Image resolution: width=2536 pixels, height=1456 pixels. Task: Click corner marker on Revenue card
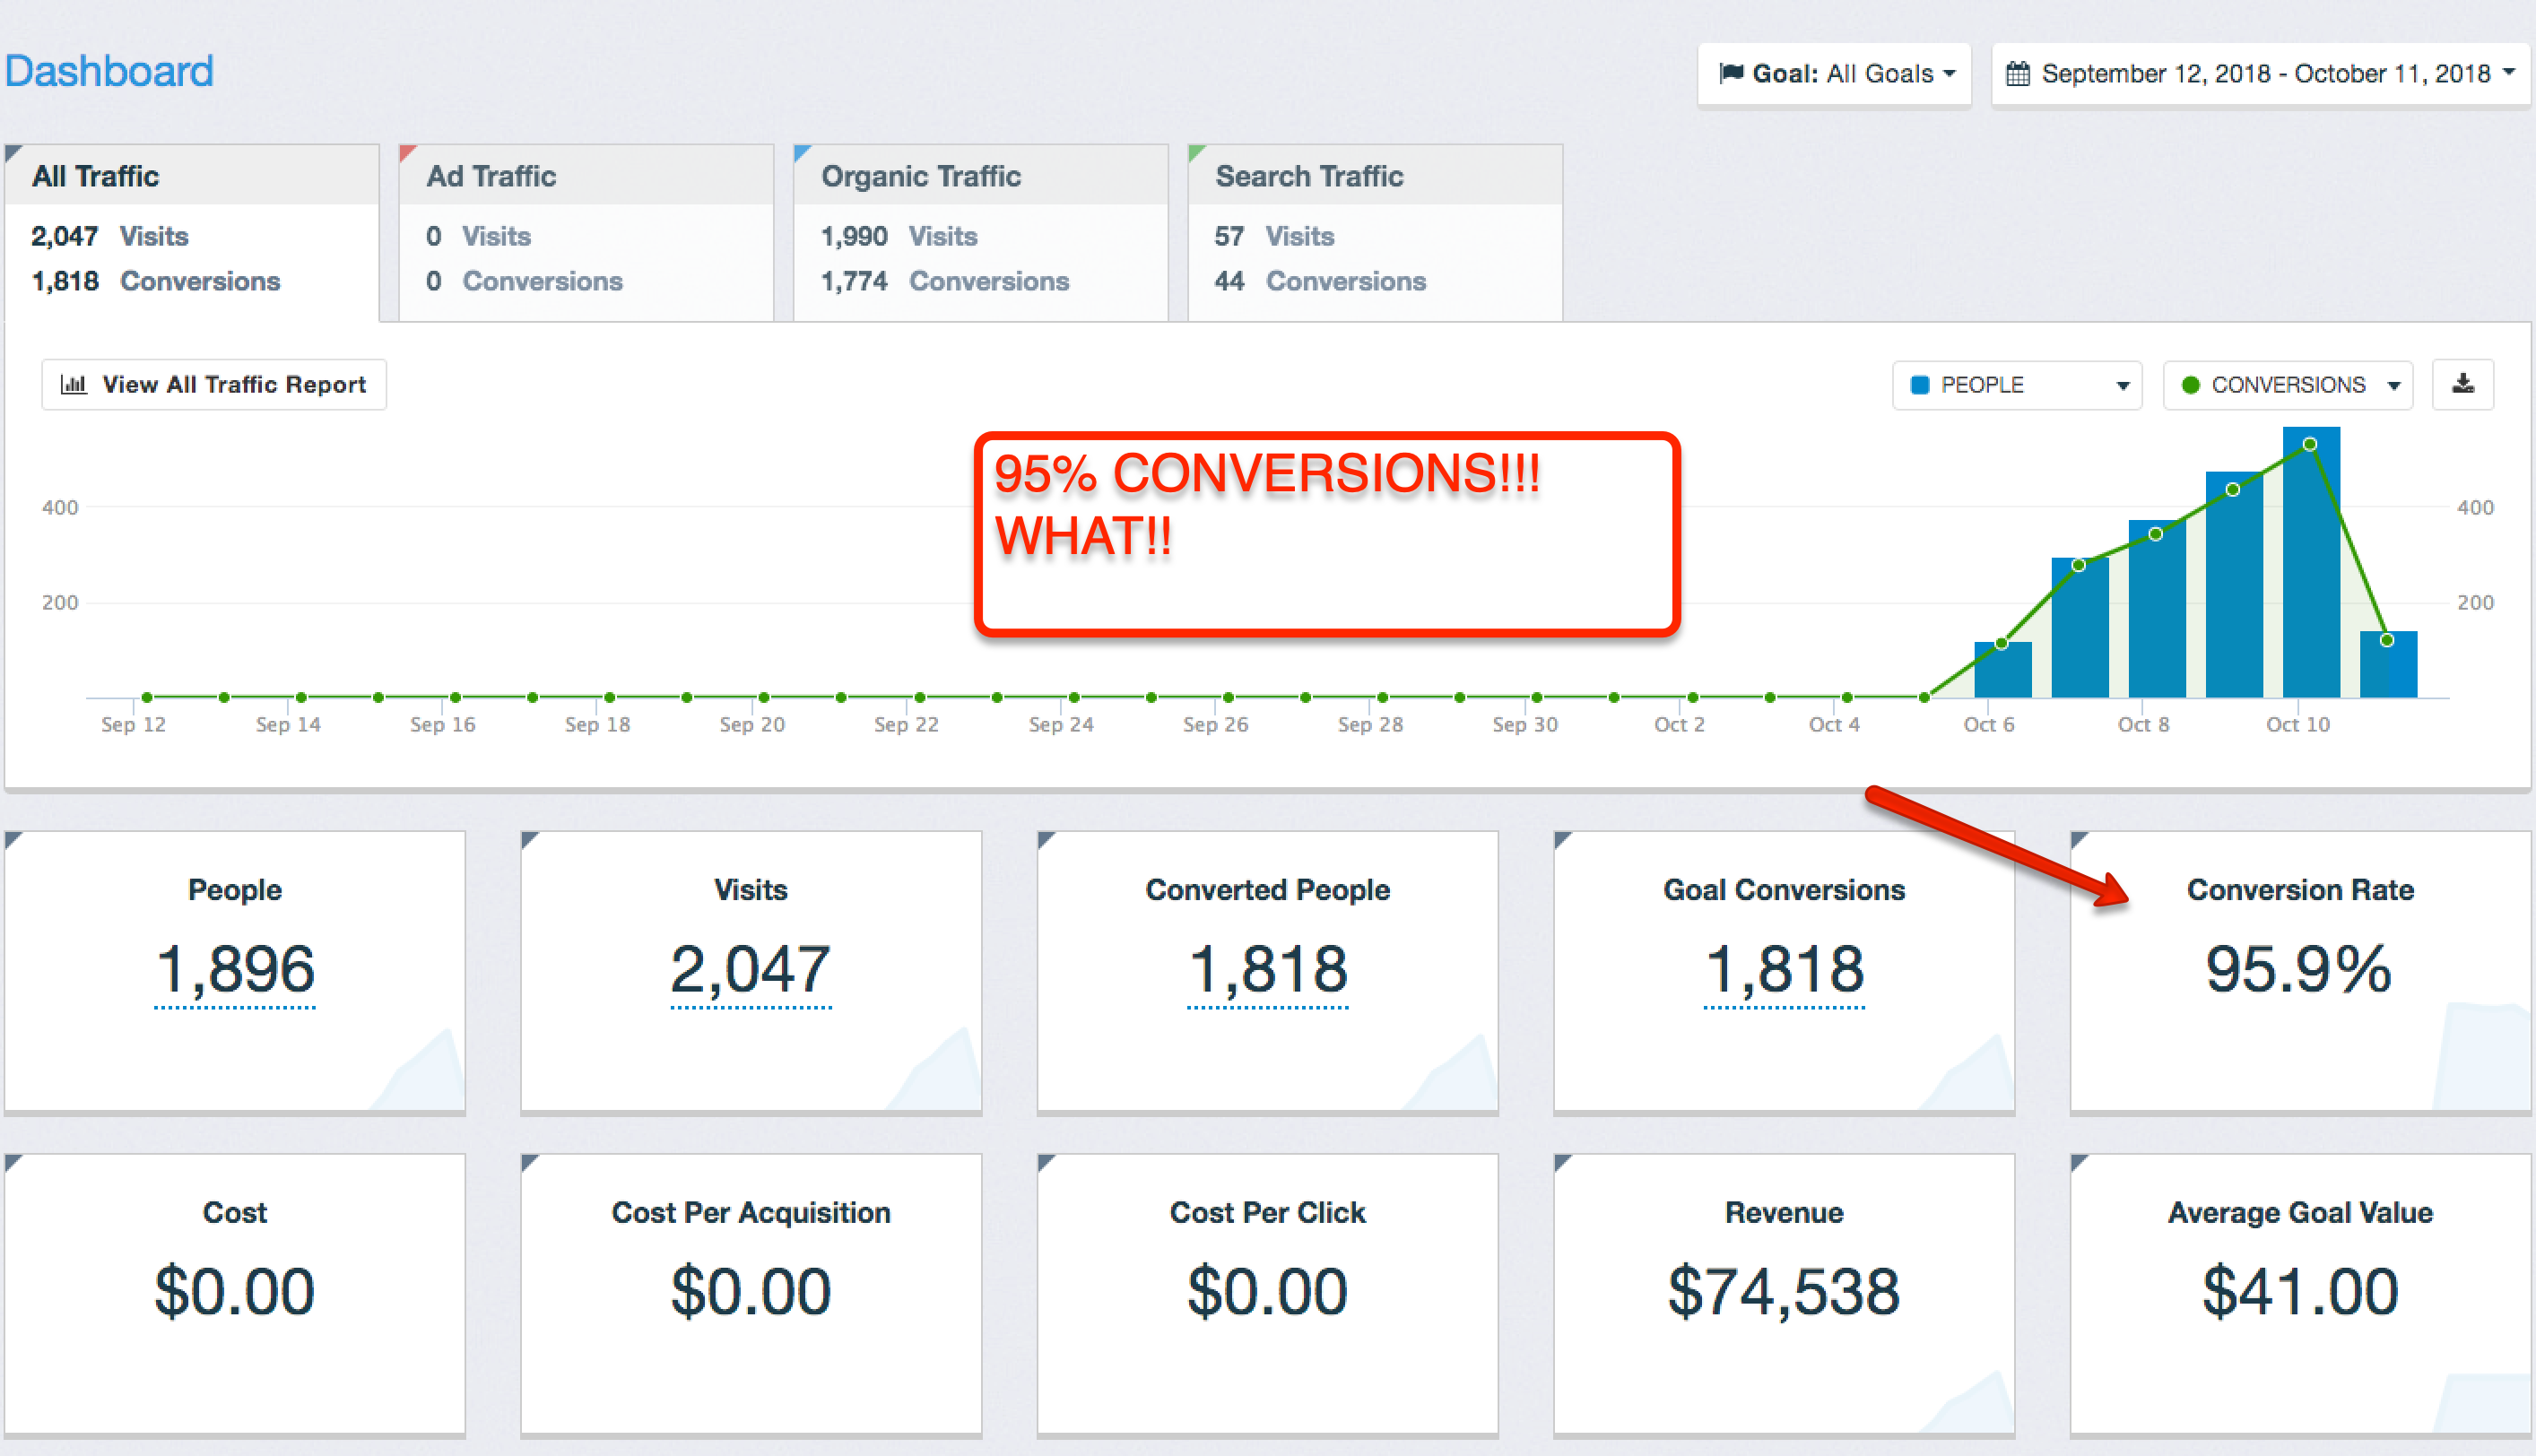point(1563,1162)
